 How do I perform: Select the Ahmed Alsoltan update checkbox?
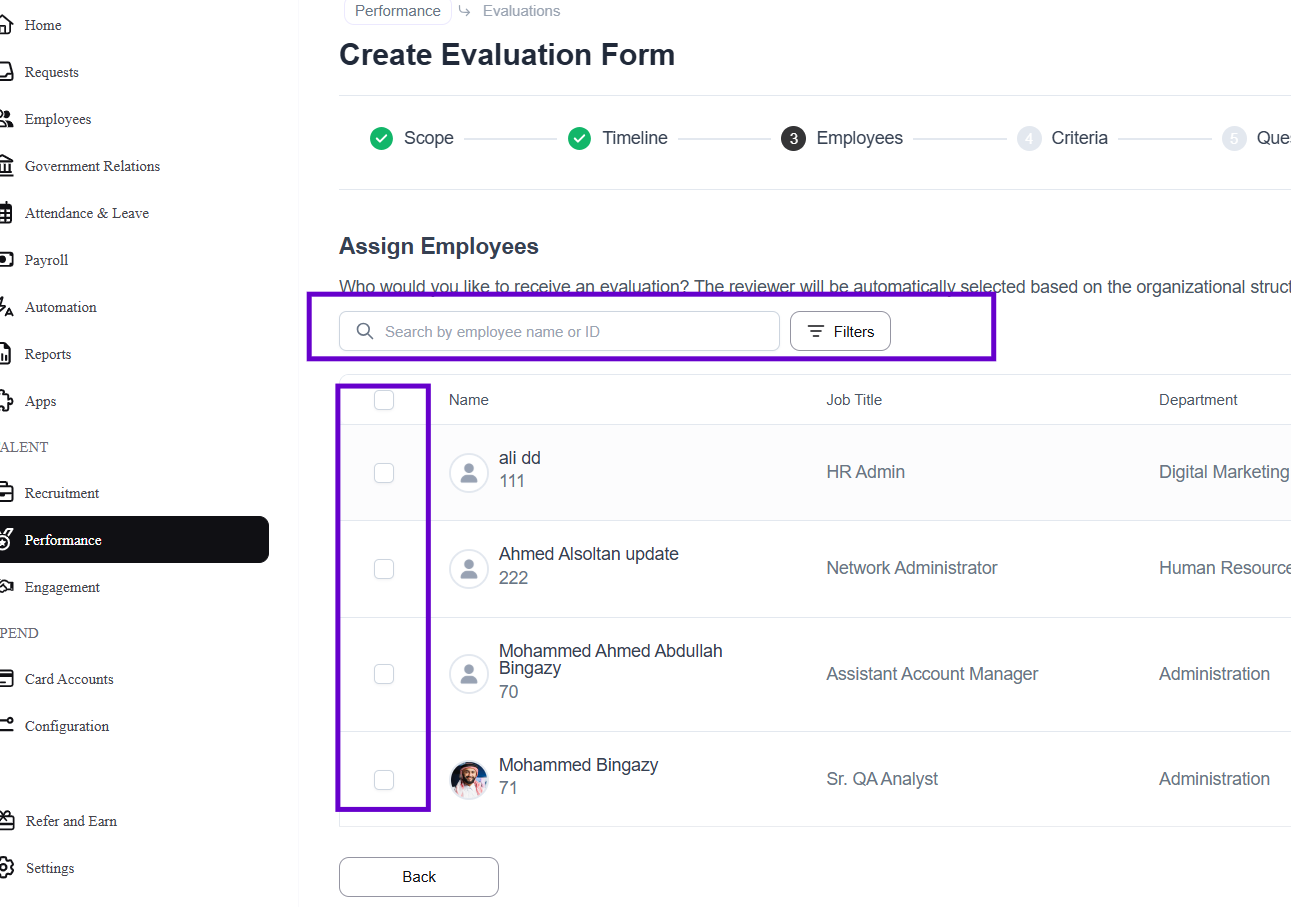384,569
